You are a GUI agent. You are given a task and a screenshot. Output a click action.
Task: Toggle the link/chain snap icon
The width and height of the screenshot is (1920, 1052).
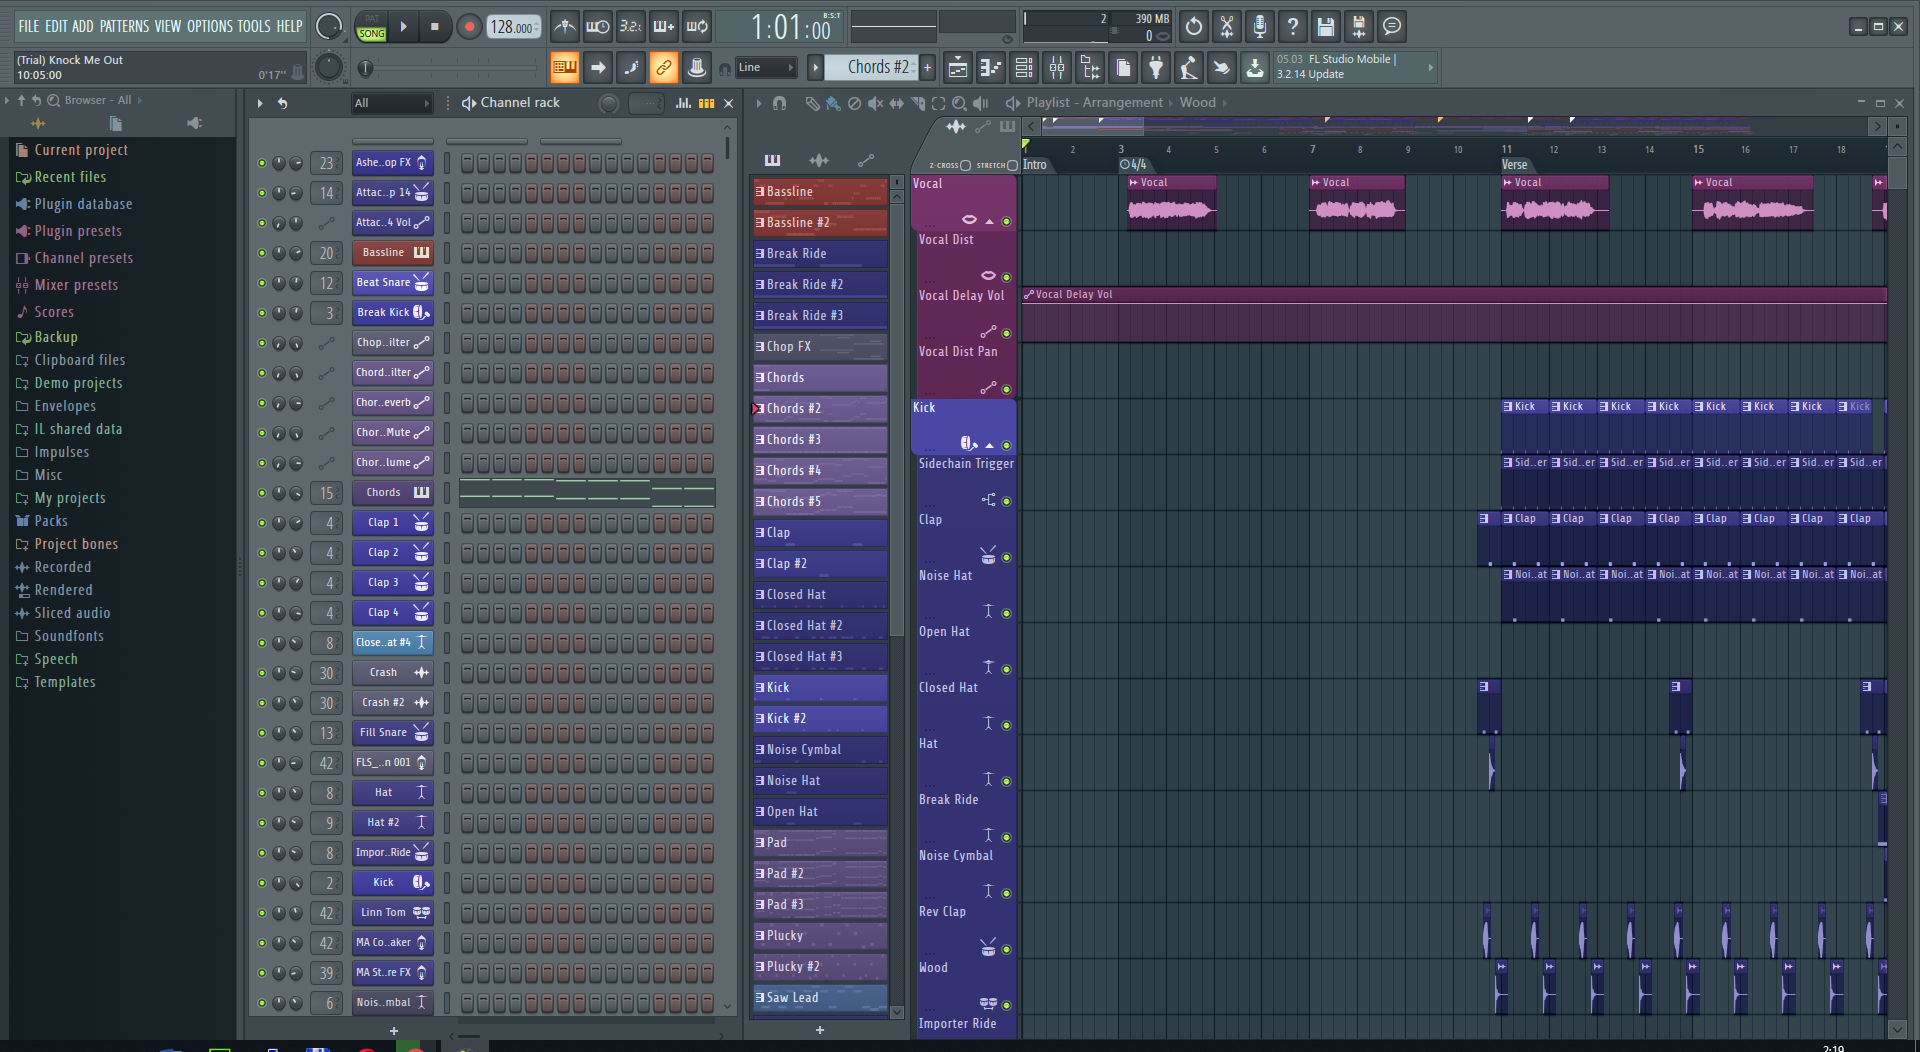[x=663, y=68]
